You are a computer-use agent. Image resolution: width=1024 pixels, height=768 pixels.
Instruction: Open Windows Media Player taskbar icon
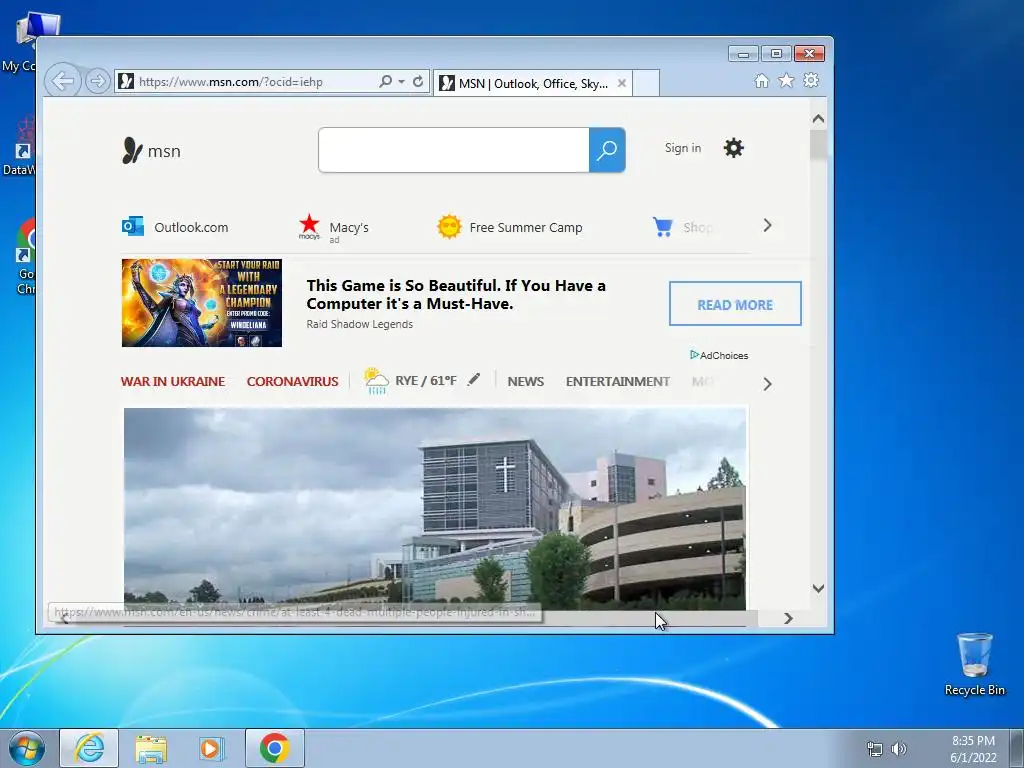click(212, 748)
